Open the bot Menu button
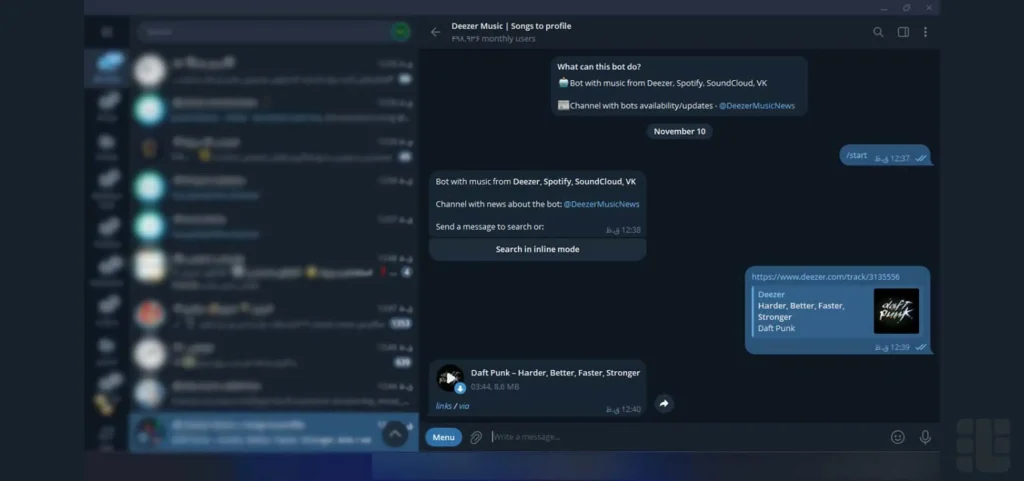Image resolution: width=1024 pixels, height=481 pixels. [x=443, y=437]
